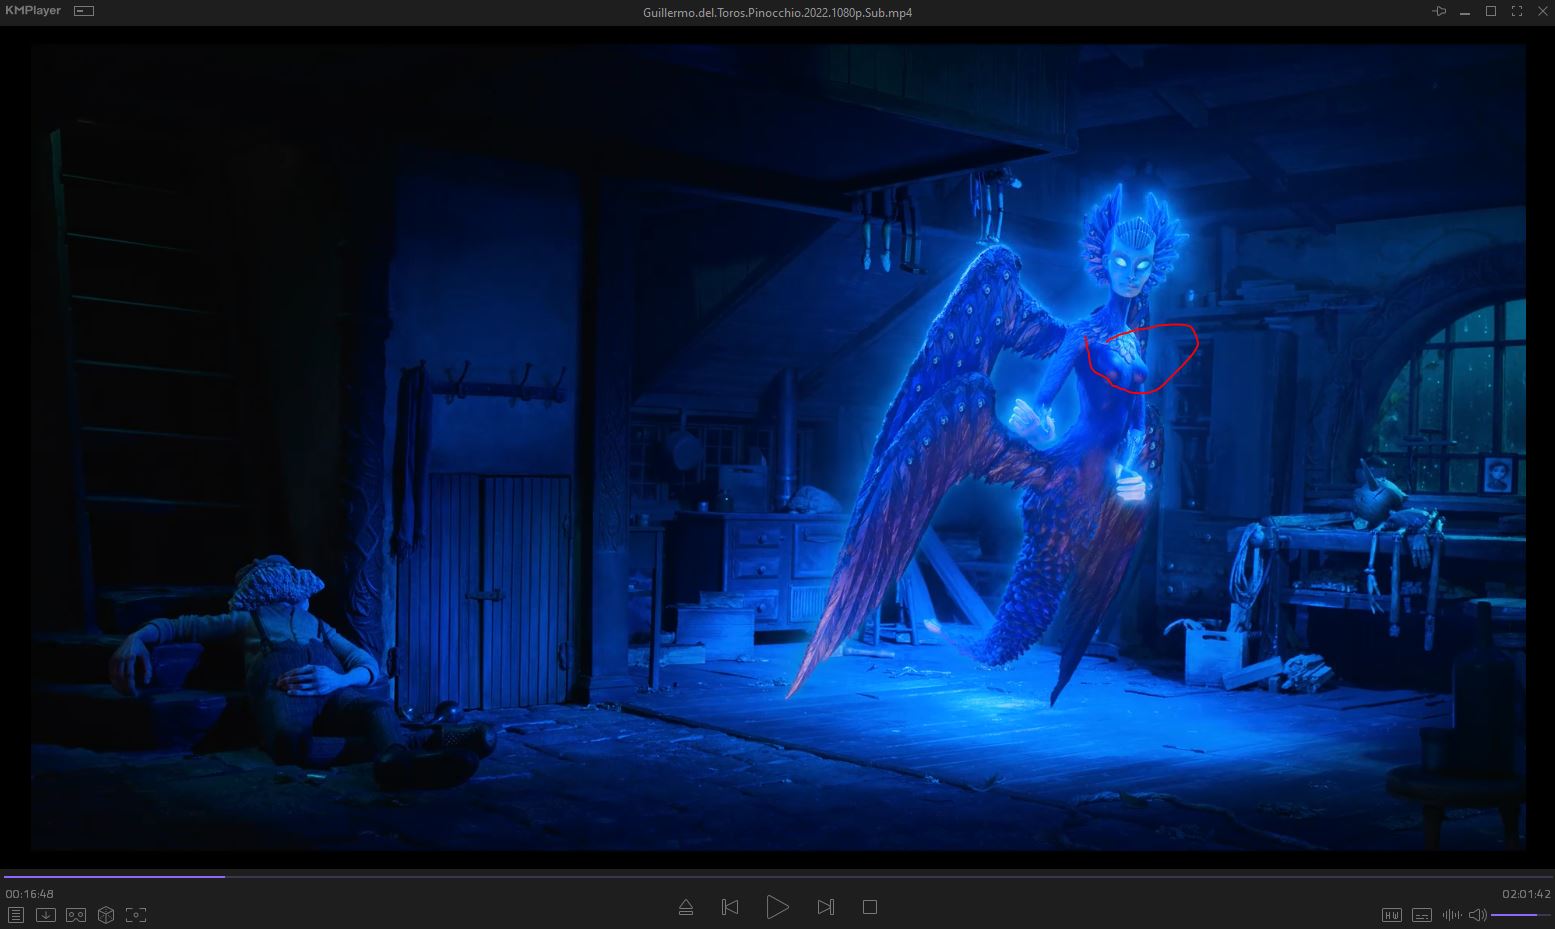This screenshot has width=1555, height=929.
Task: Skip to the previous track
Action: (730, 907)
